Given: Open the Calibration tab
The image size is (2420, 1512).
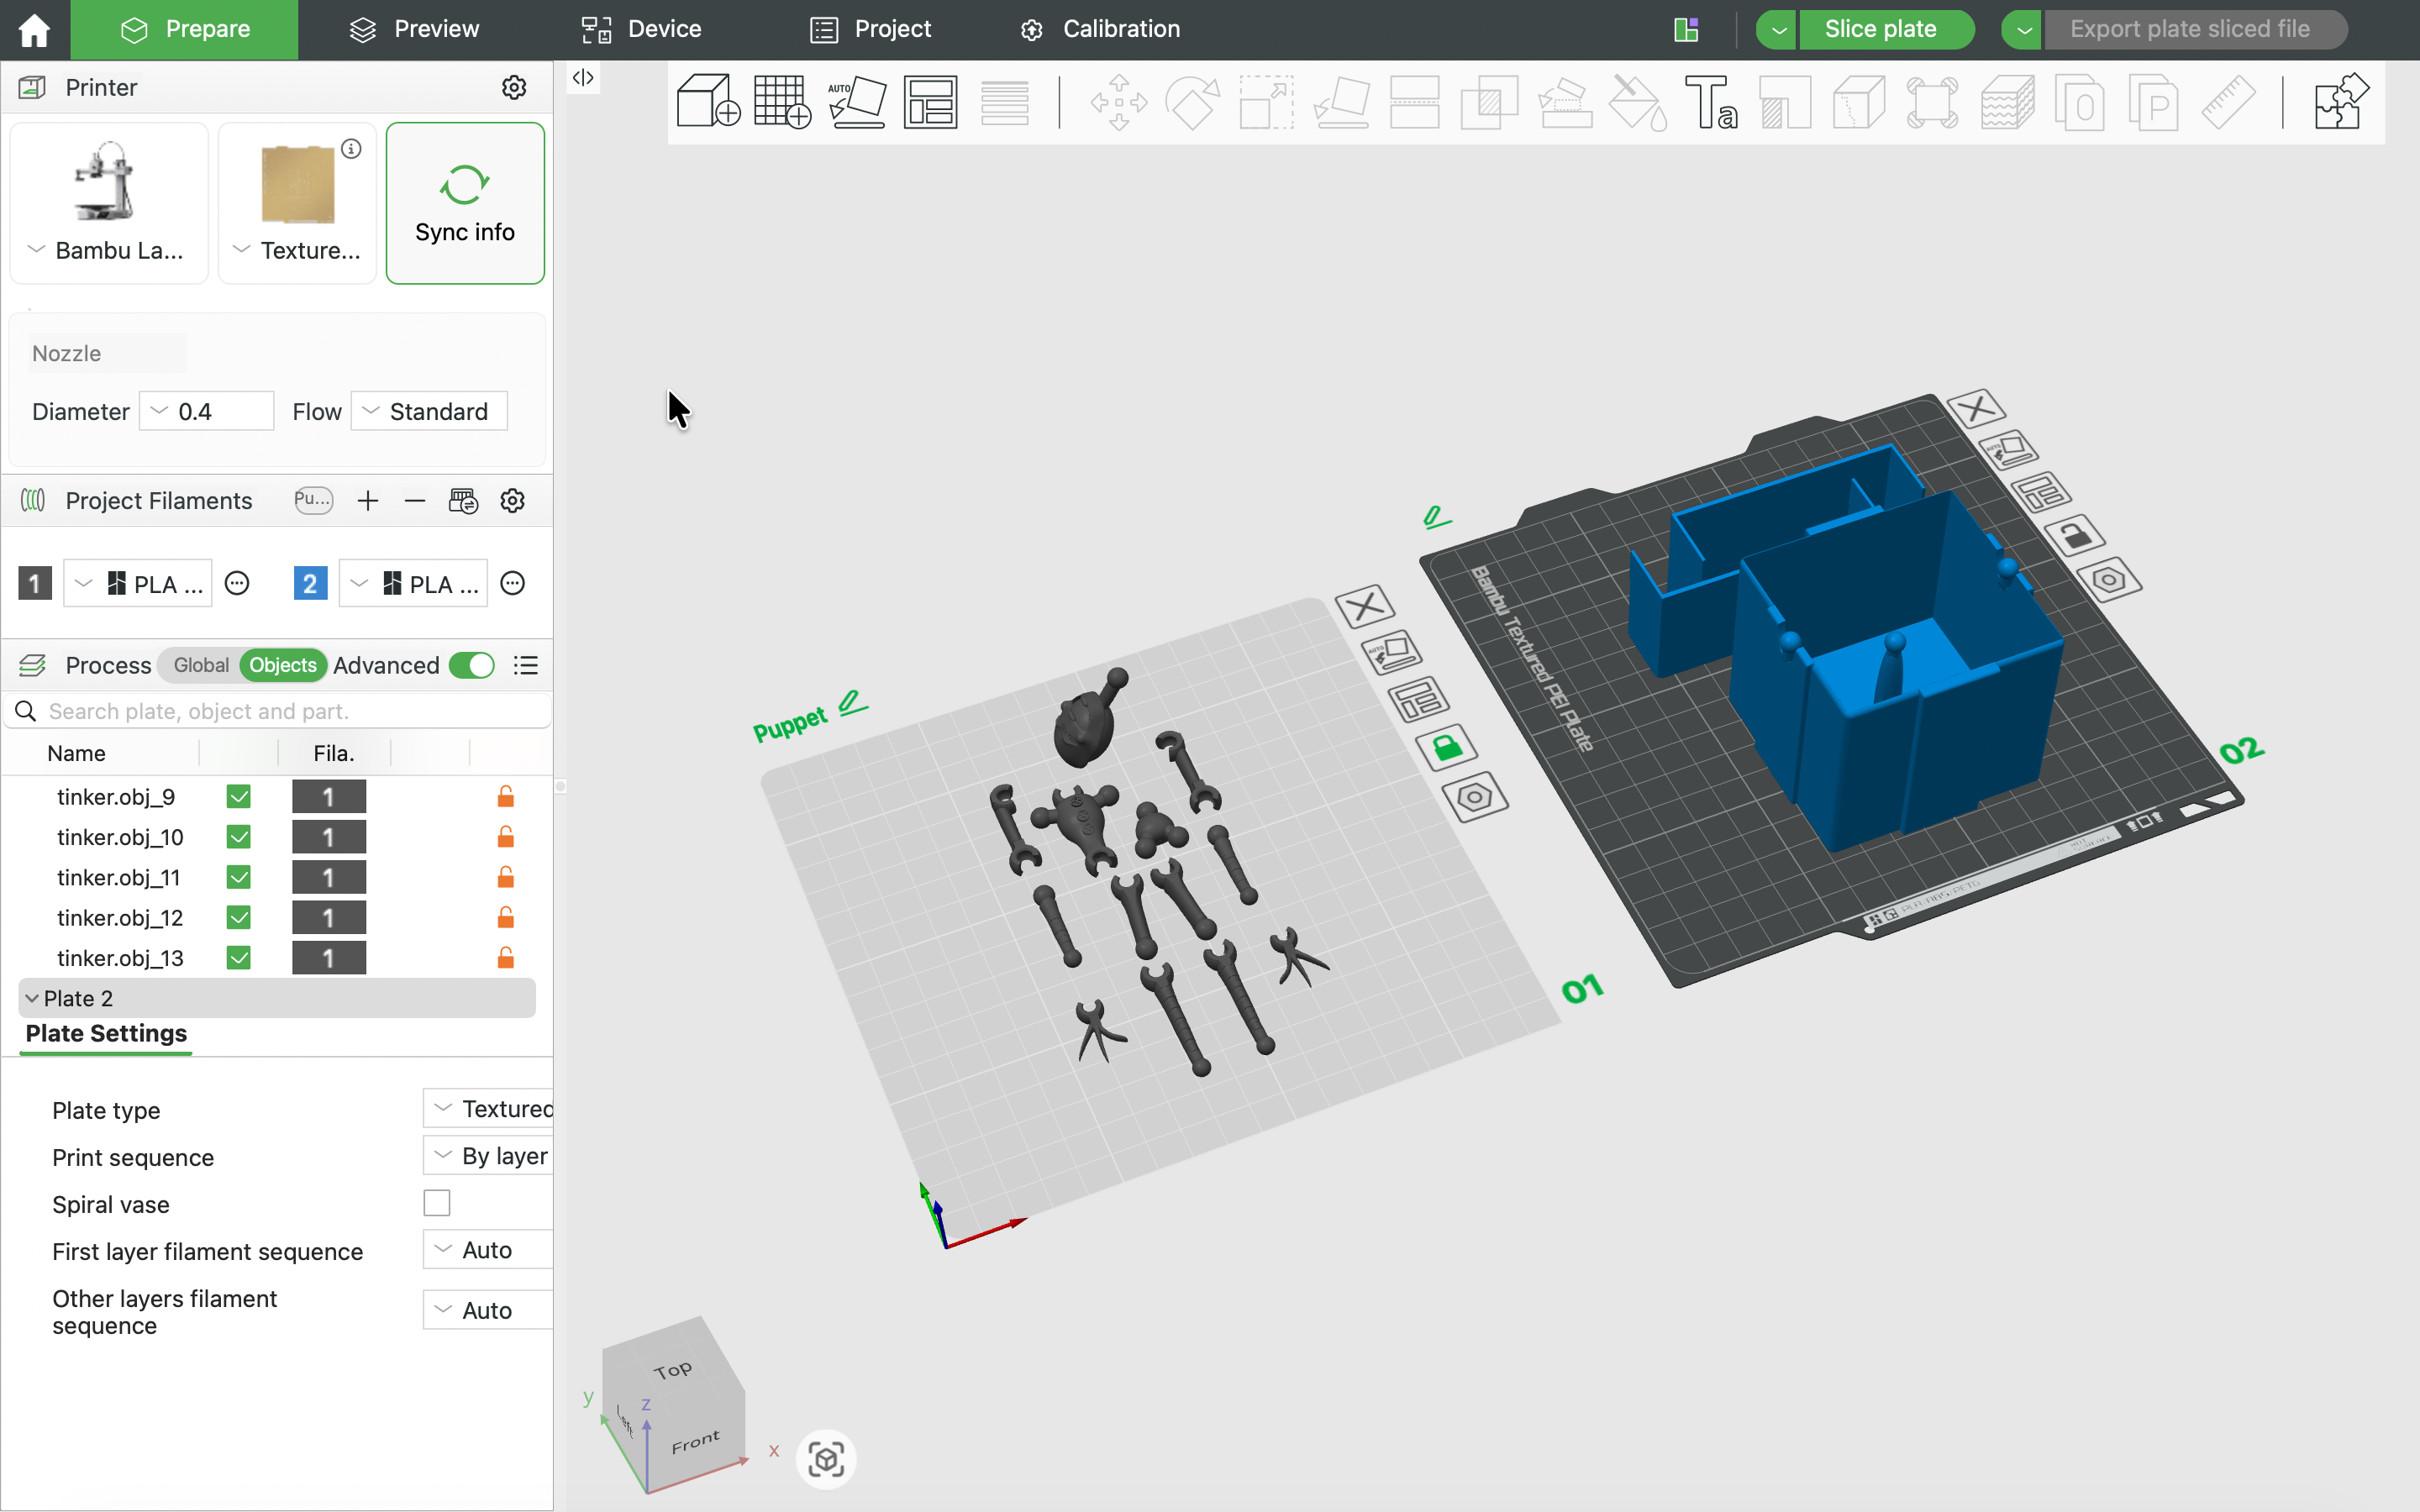Looking at the screenshot, I should (x=1100, y=29).
